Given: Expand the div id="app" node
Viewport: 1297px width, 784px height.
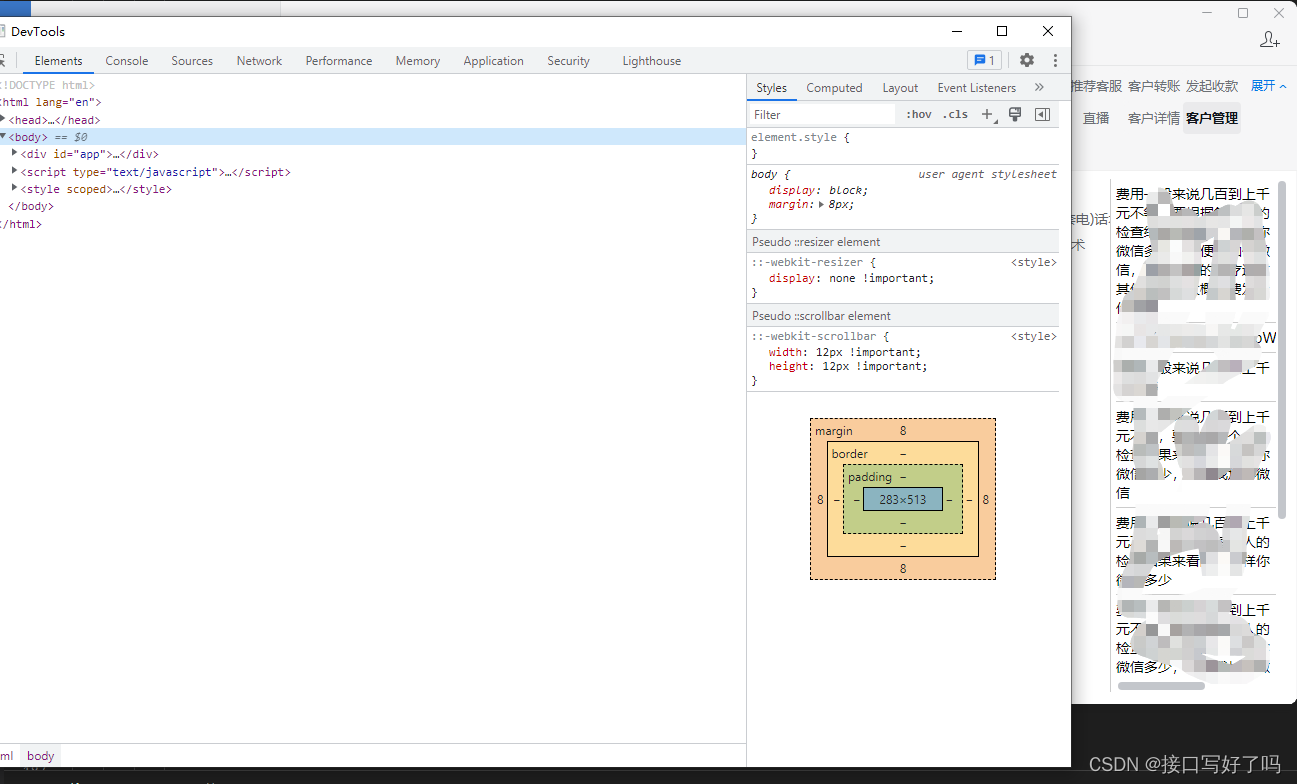Looking at the screenshot, I should pos(15,153).
